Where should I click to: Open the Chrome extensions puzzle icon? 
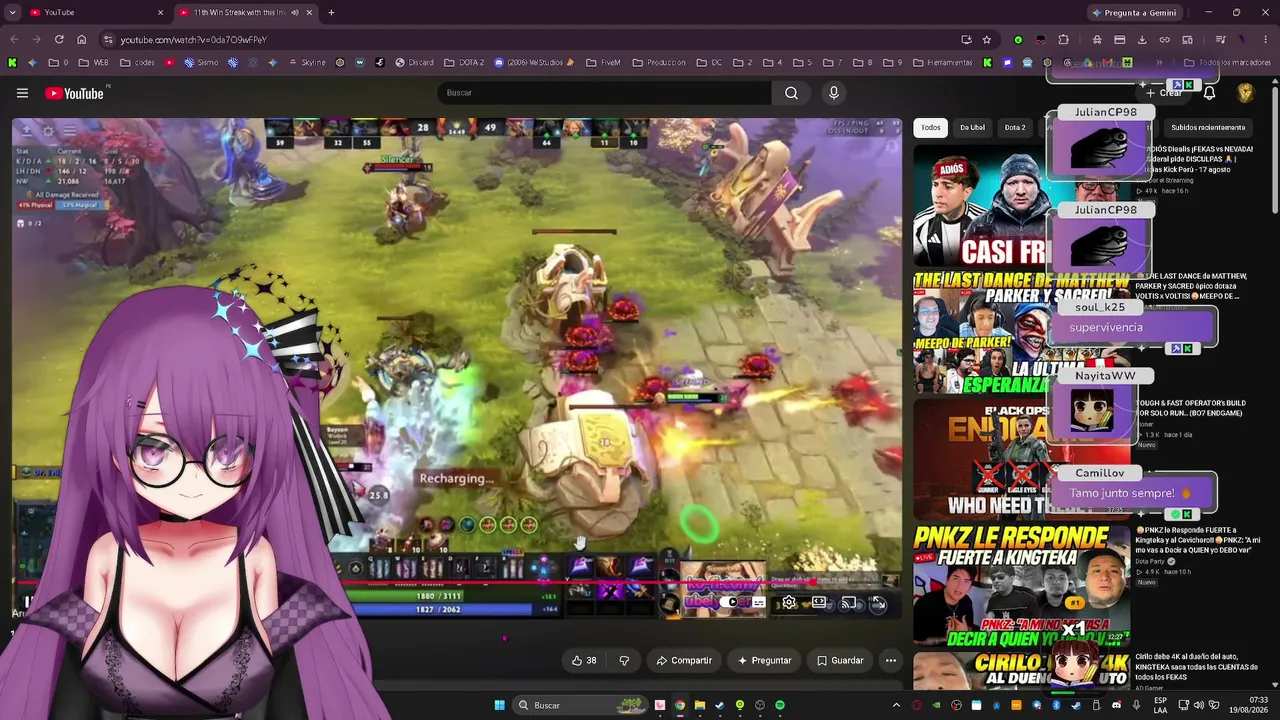point(1063,40)
